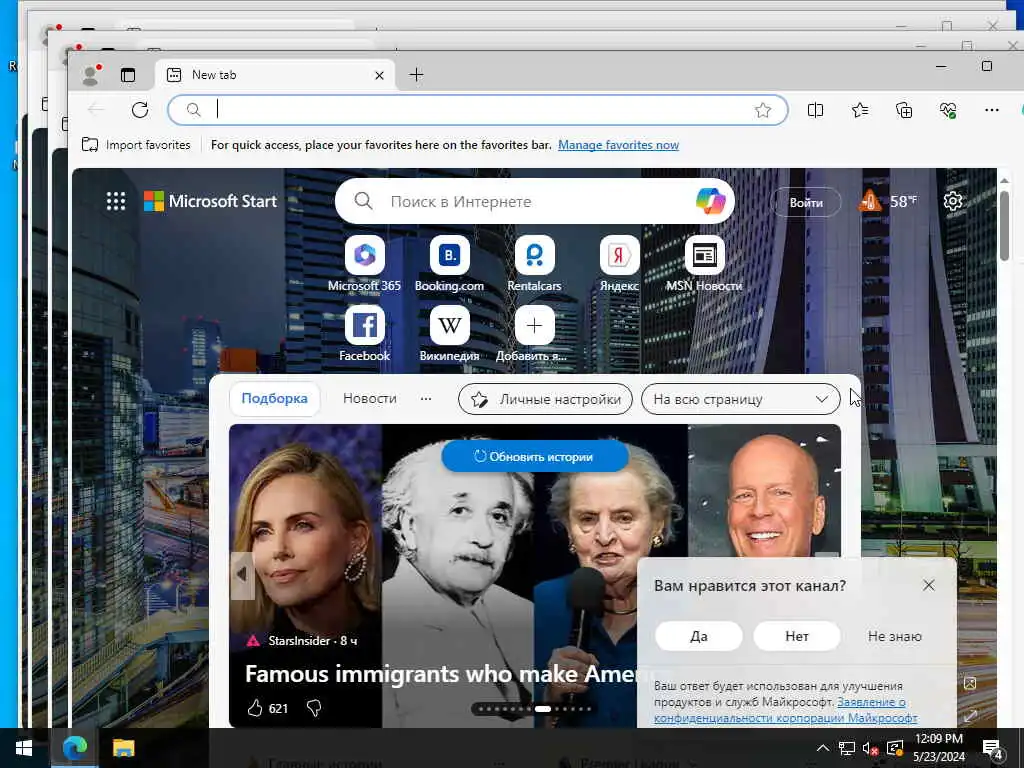
Task: Click Edge icon in taskbar
Action: click(74, 748)
